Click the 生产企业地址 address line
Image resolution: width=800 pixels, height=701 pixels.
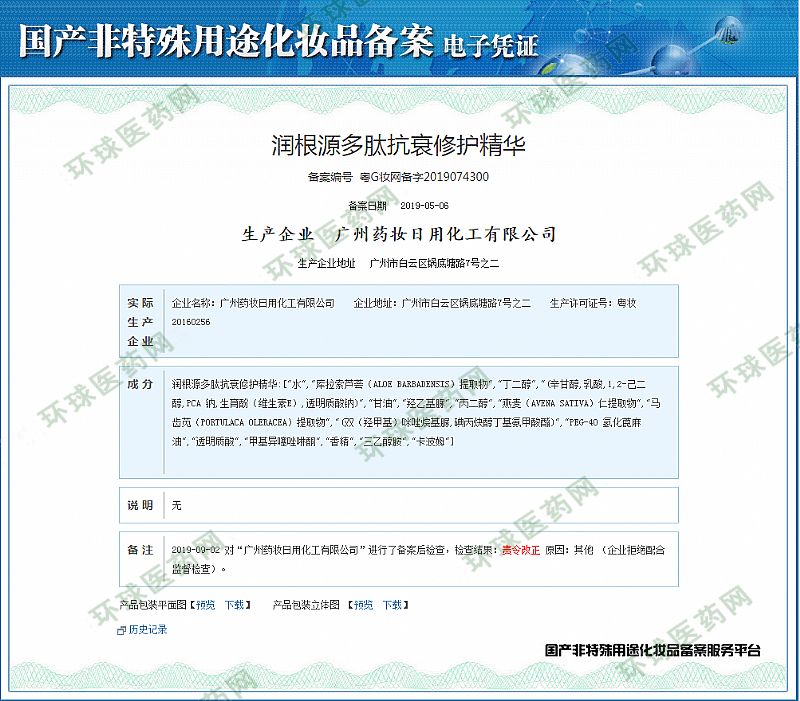pyautogui.click(x=398, y=263)
